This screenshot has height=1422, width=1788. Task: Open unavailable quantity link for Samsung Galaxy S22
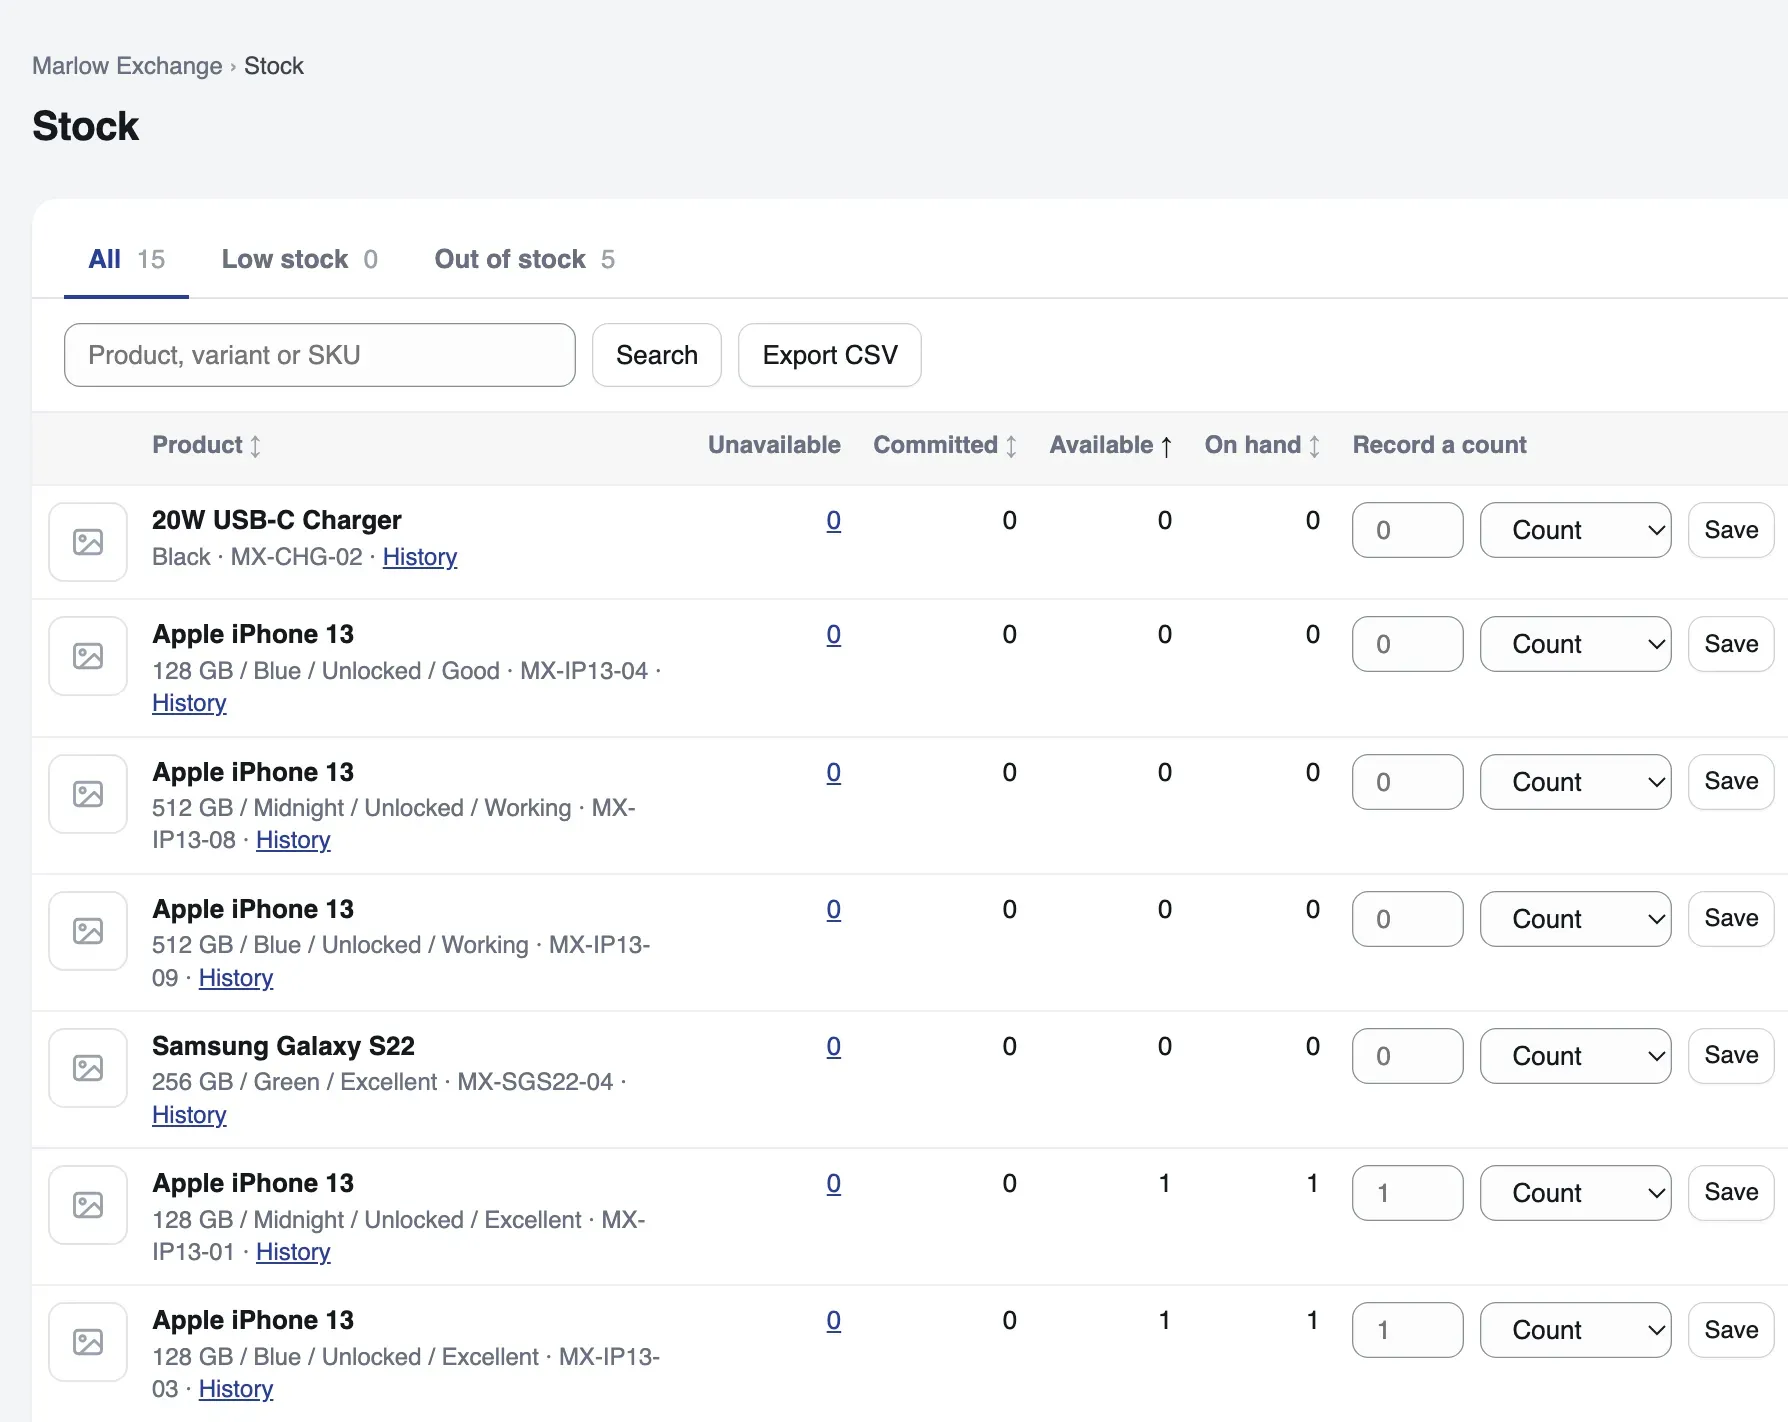[833, 1047]
